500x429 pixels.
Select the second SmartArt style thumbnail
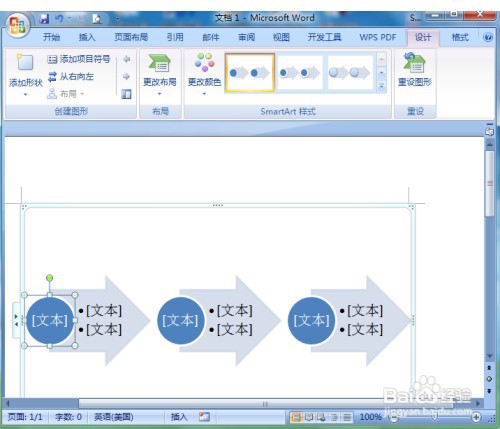[299, 73]
